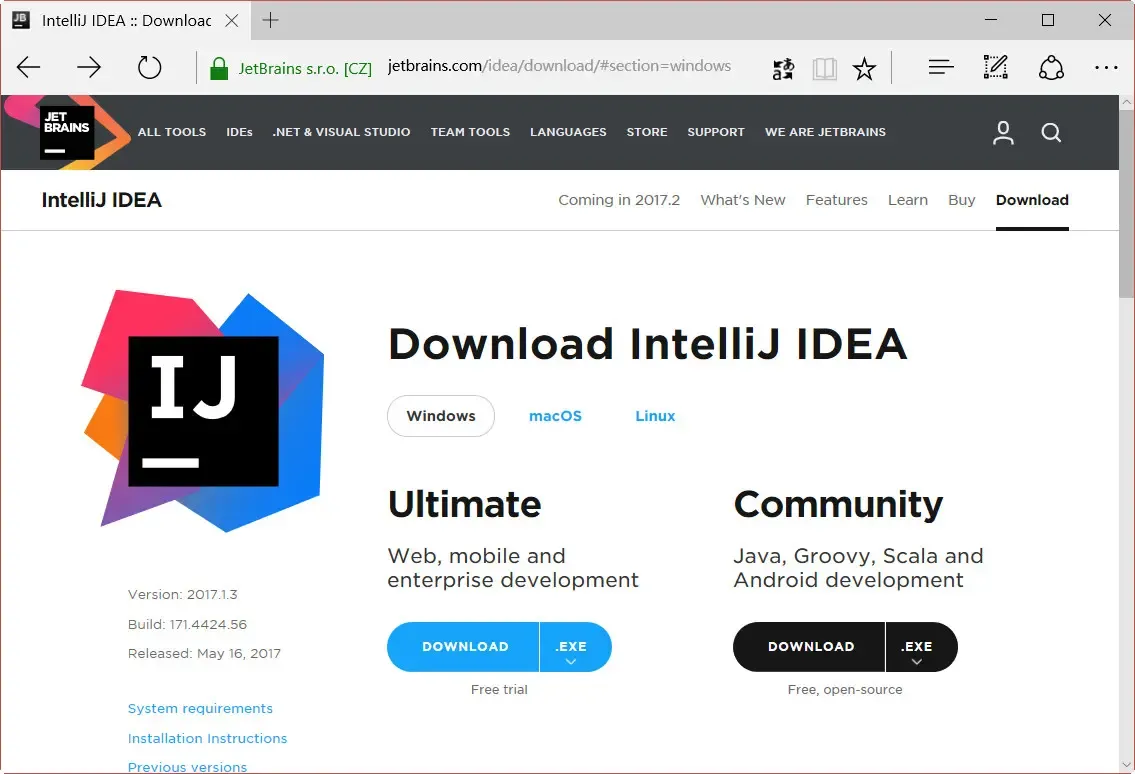Click the JetBrains s.r.o. [CZ] certificate label
The width and height of the screenshot is (1135, 774).
coord(305,69)
